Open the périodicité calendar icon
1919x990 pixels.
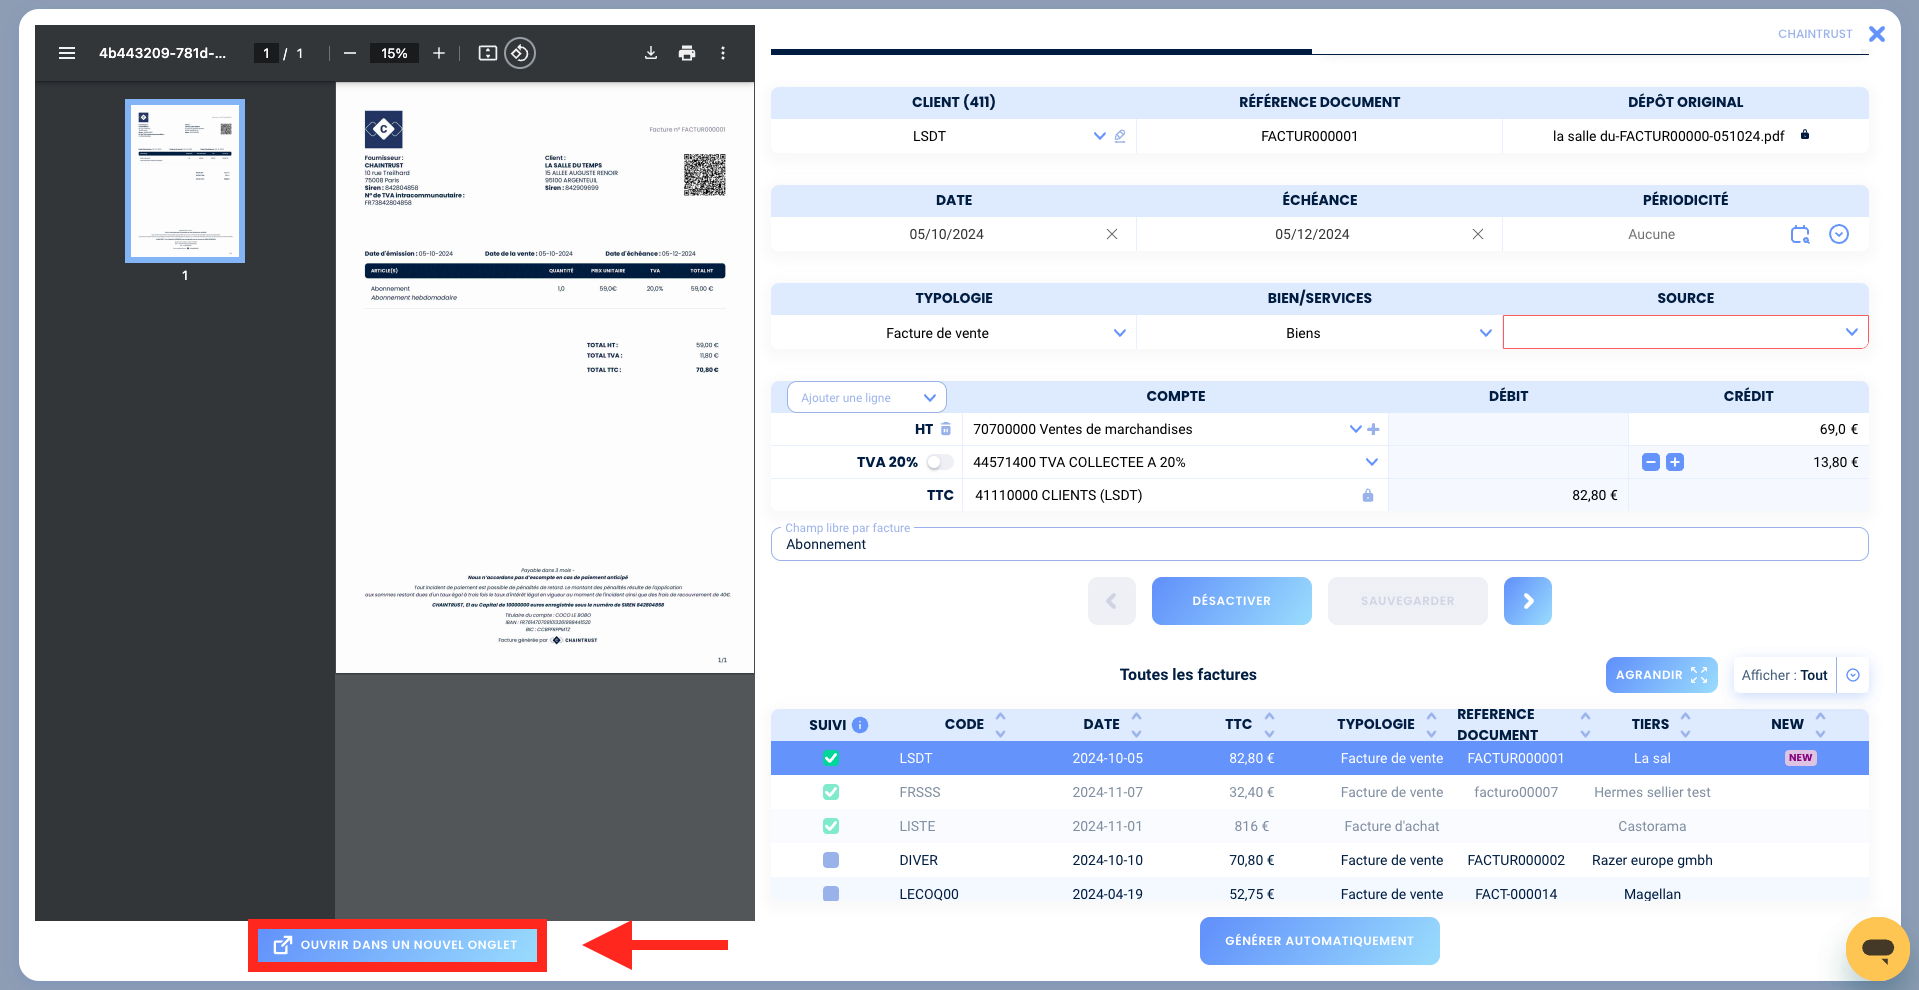[1800, 234]
